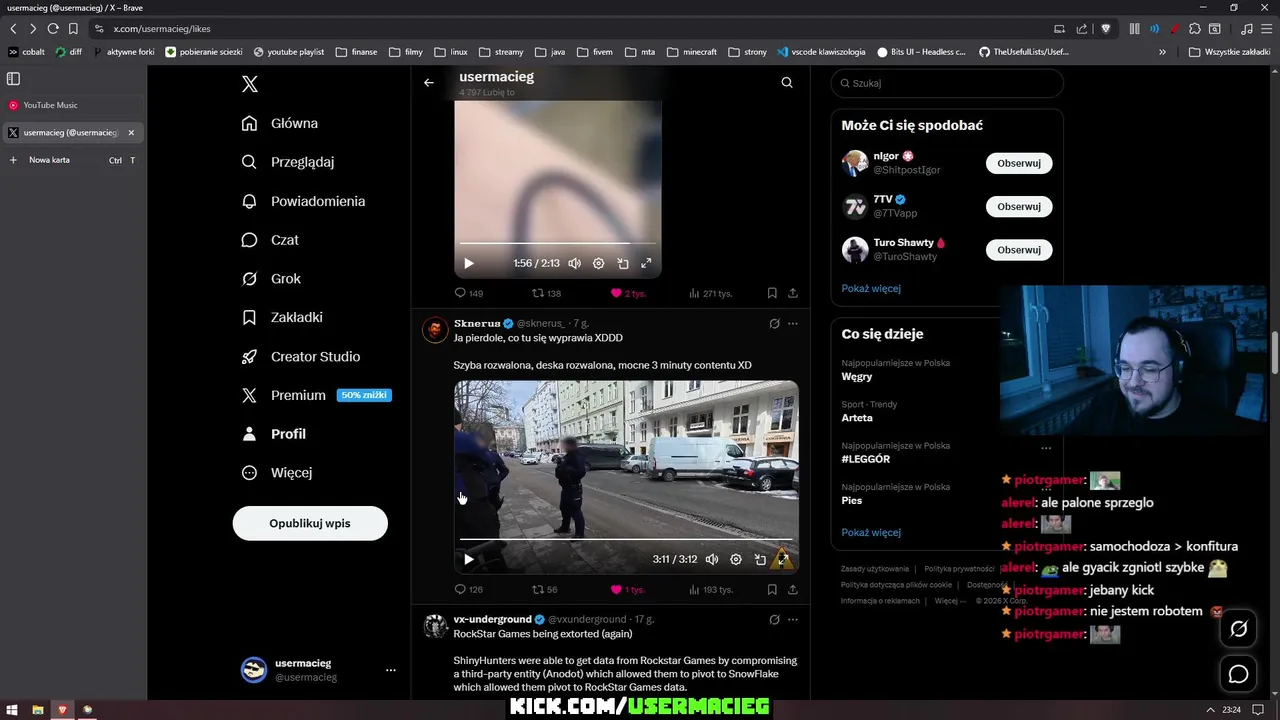
Task: Open Wszystkie zakładki bookmarks folder
Action: 1229,52
